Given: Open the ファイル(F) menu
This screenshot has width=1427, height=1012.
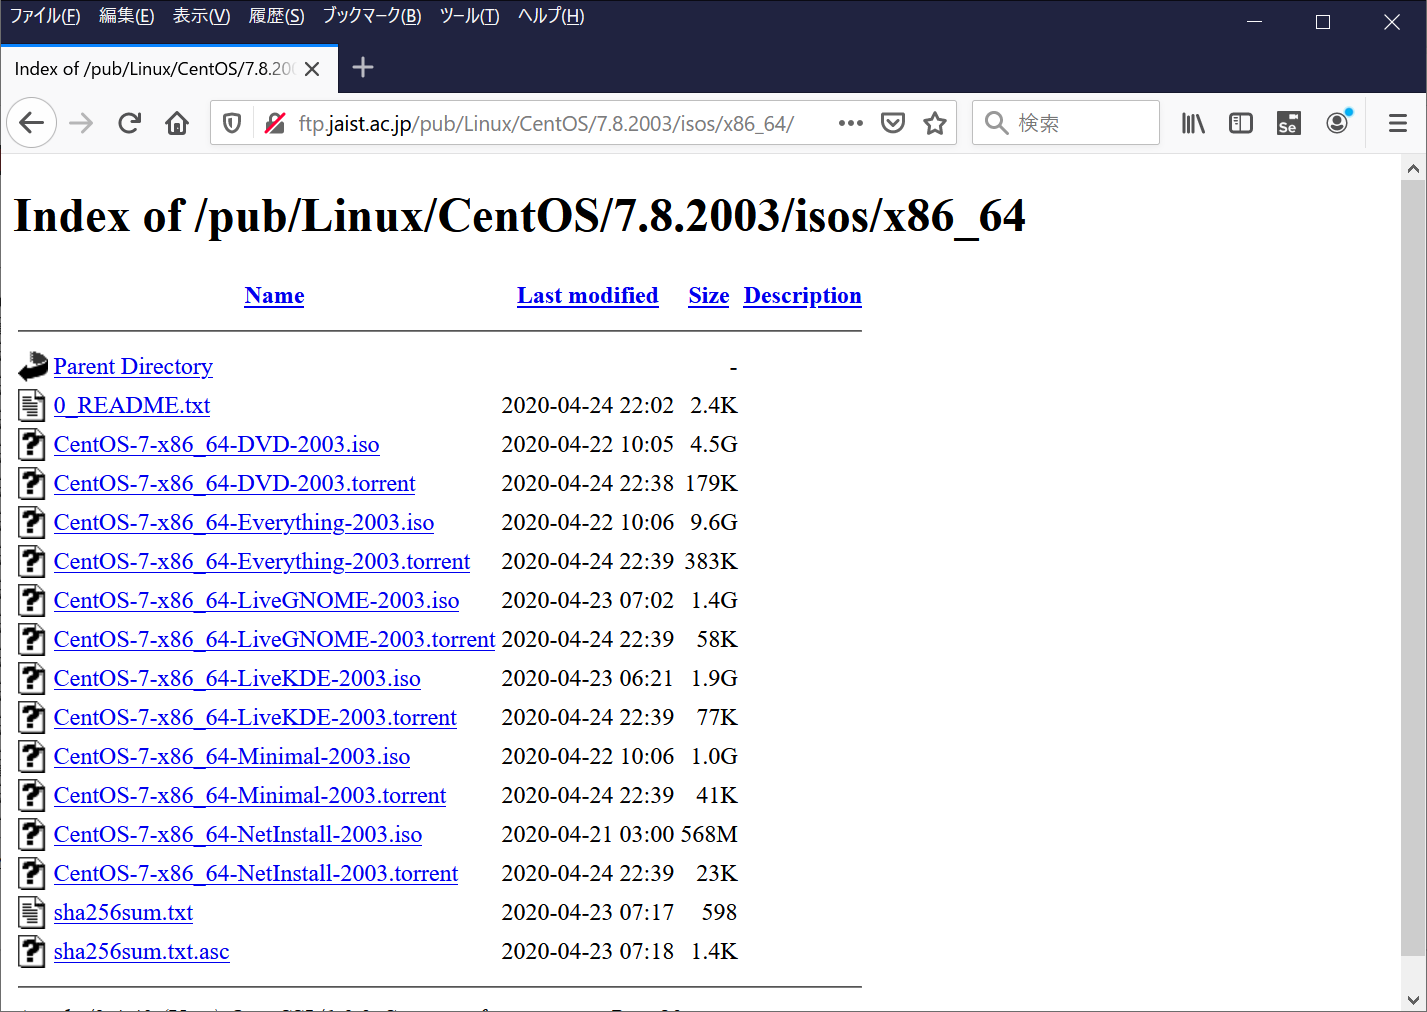Looking at the screenshot, I should [x=45, y=16].
